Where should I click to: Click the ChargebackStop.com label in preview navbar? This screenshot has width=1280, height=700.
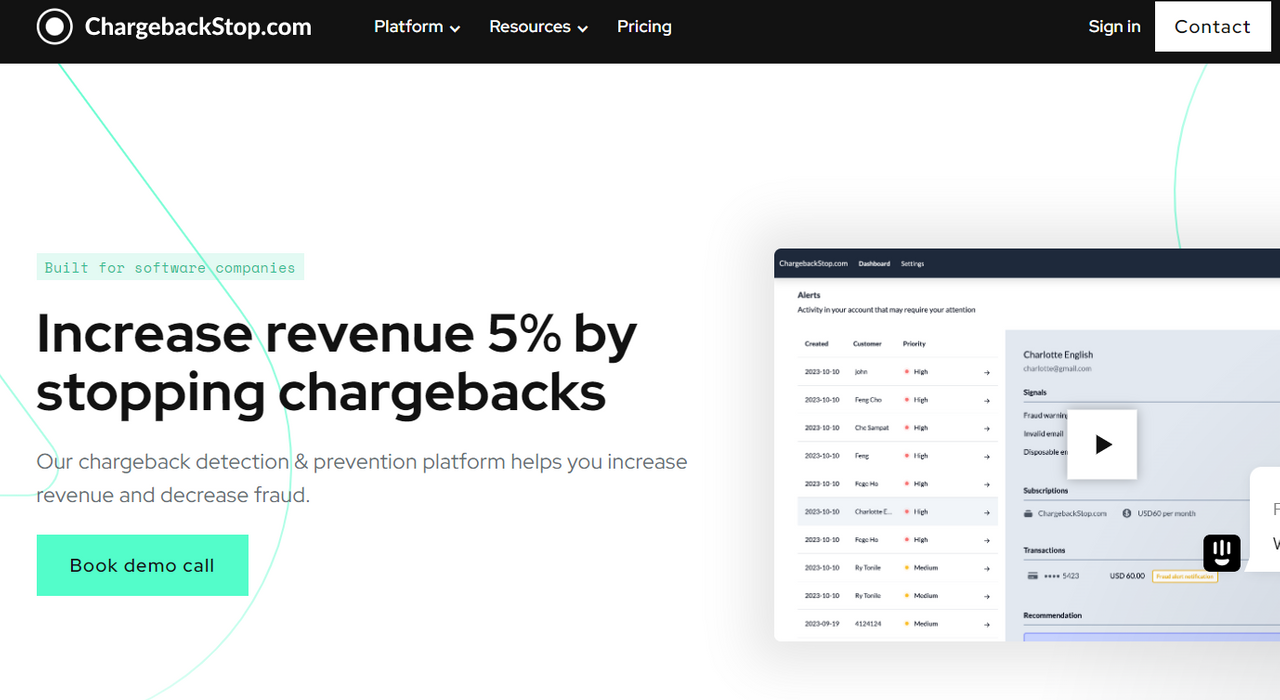813,264
